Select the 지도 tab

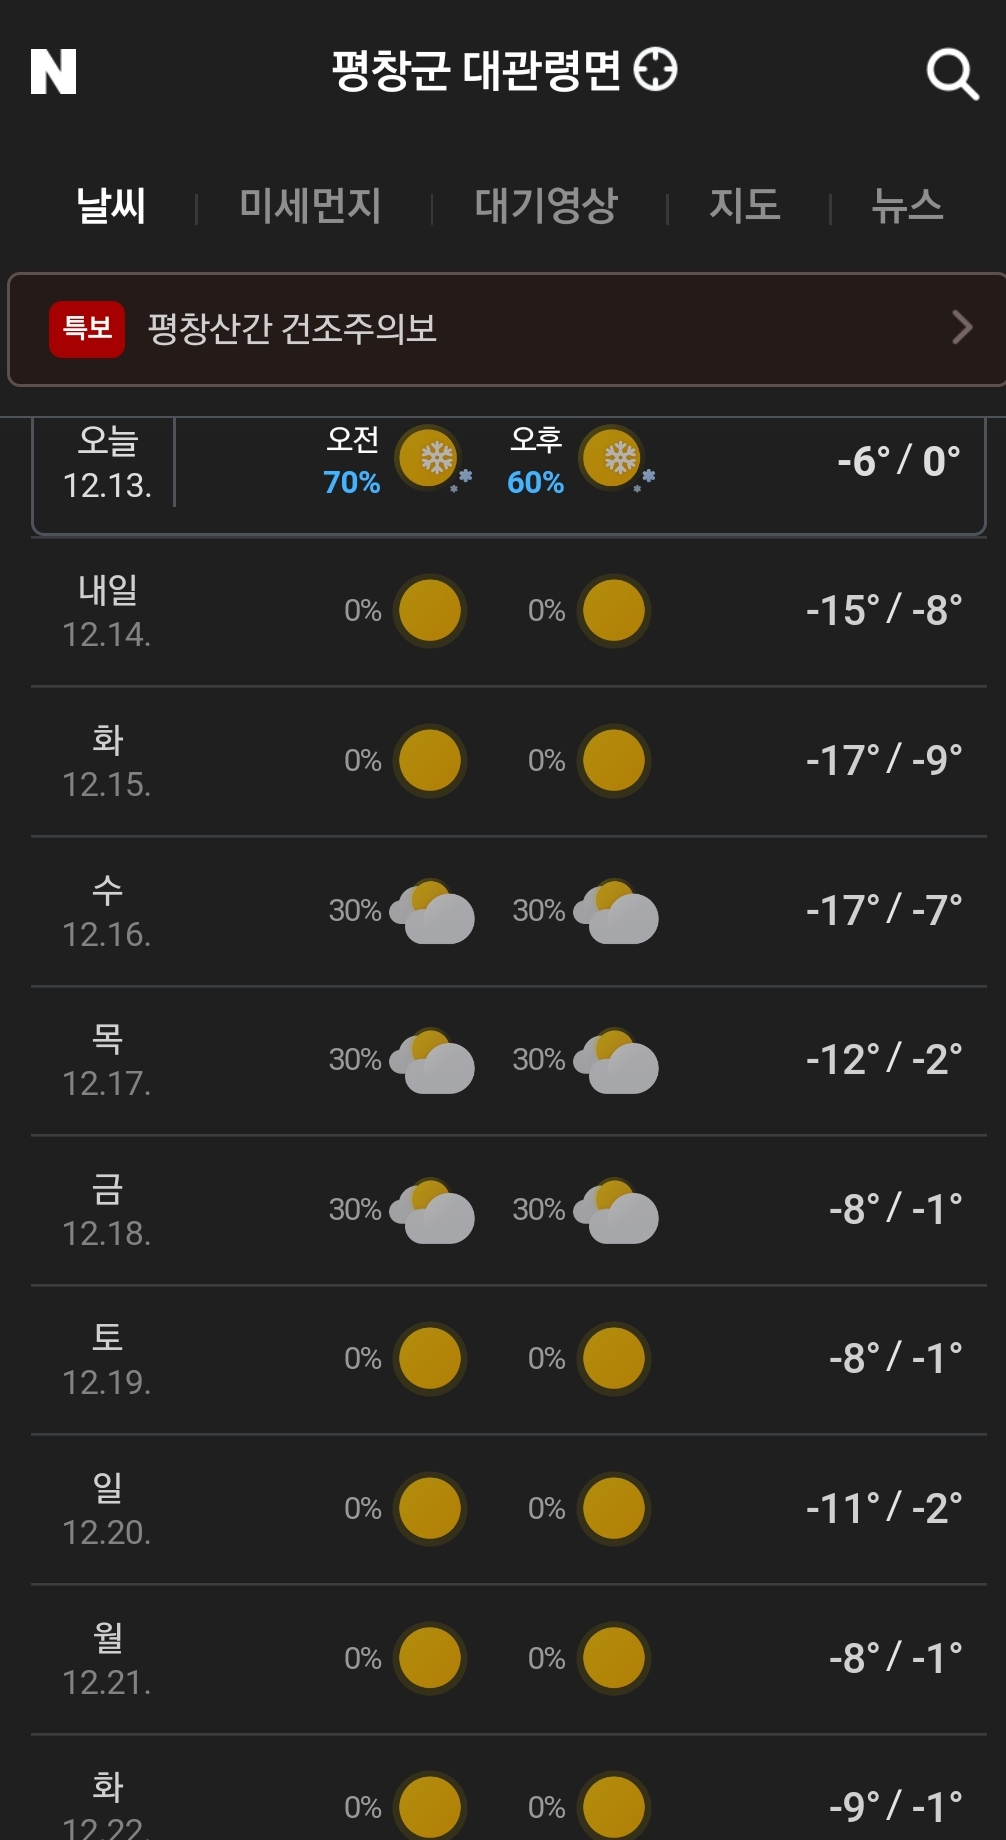coord(745,206)
